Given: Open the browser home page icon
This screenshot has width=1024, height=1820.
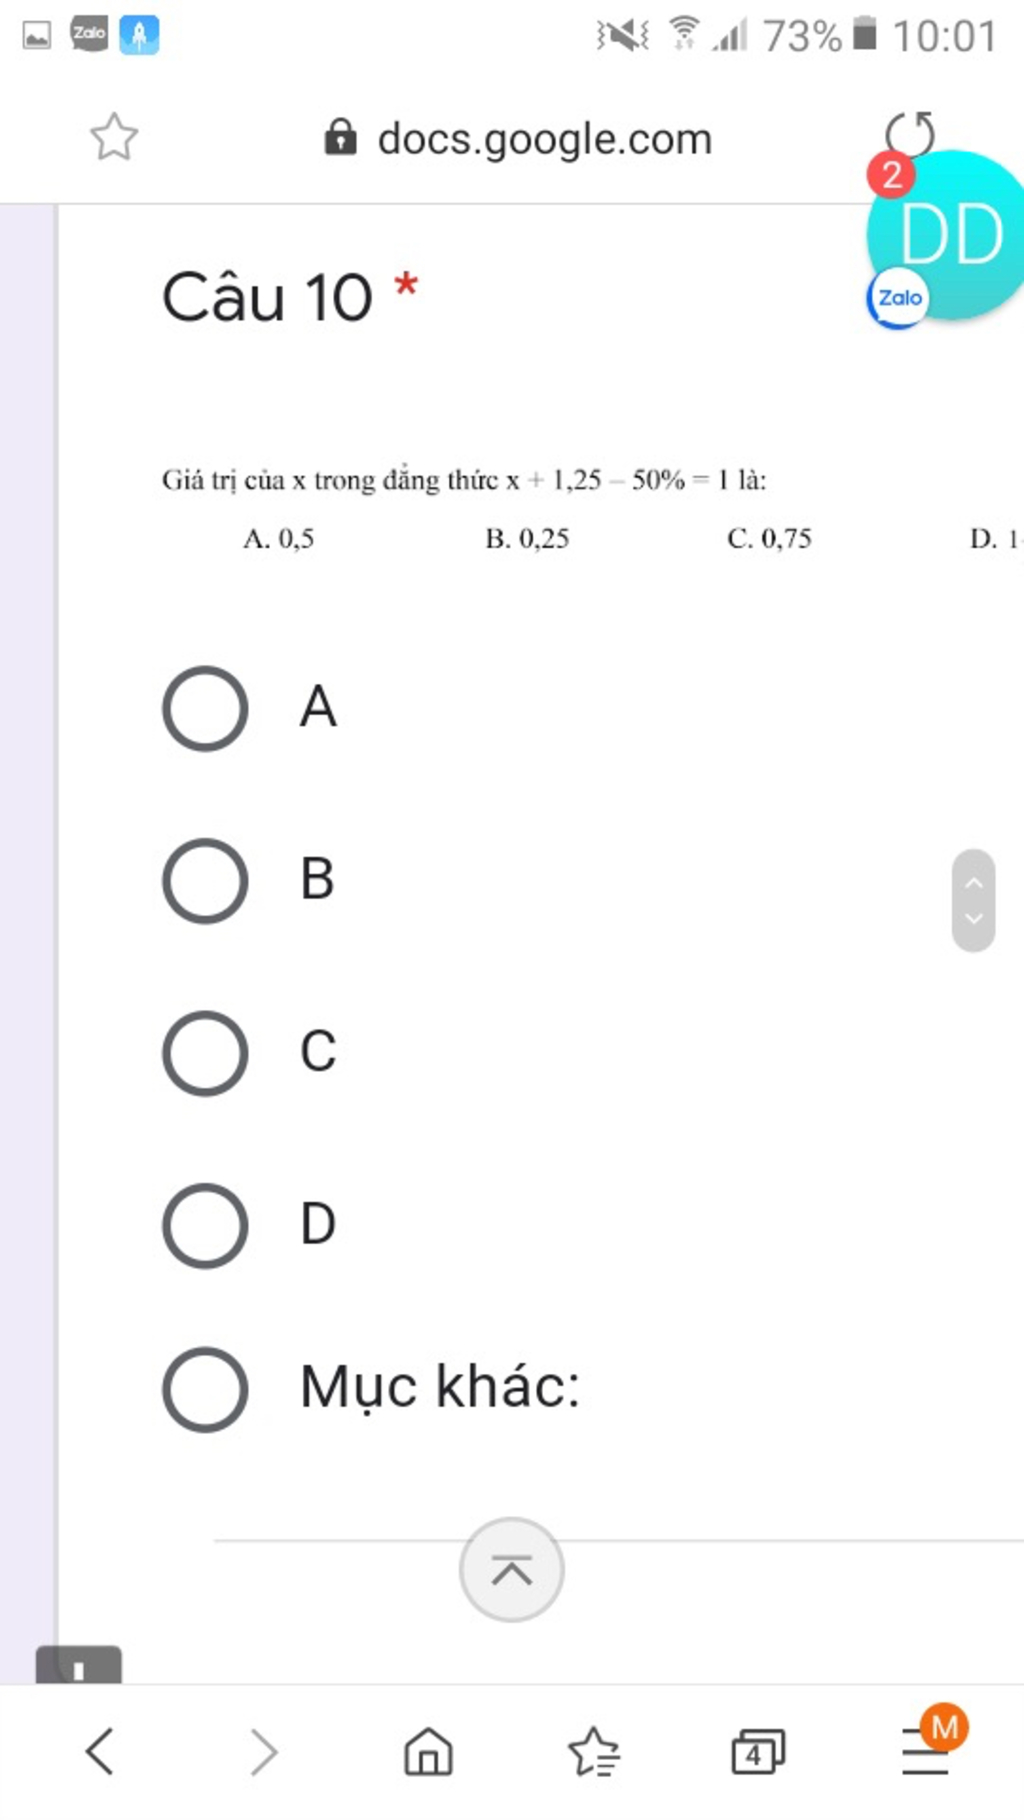Looking at the screenshot, I should click(428, 1751).
